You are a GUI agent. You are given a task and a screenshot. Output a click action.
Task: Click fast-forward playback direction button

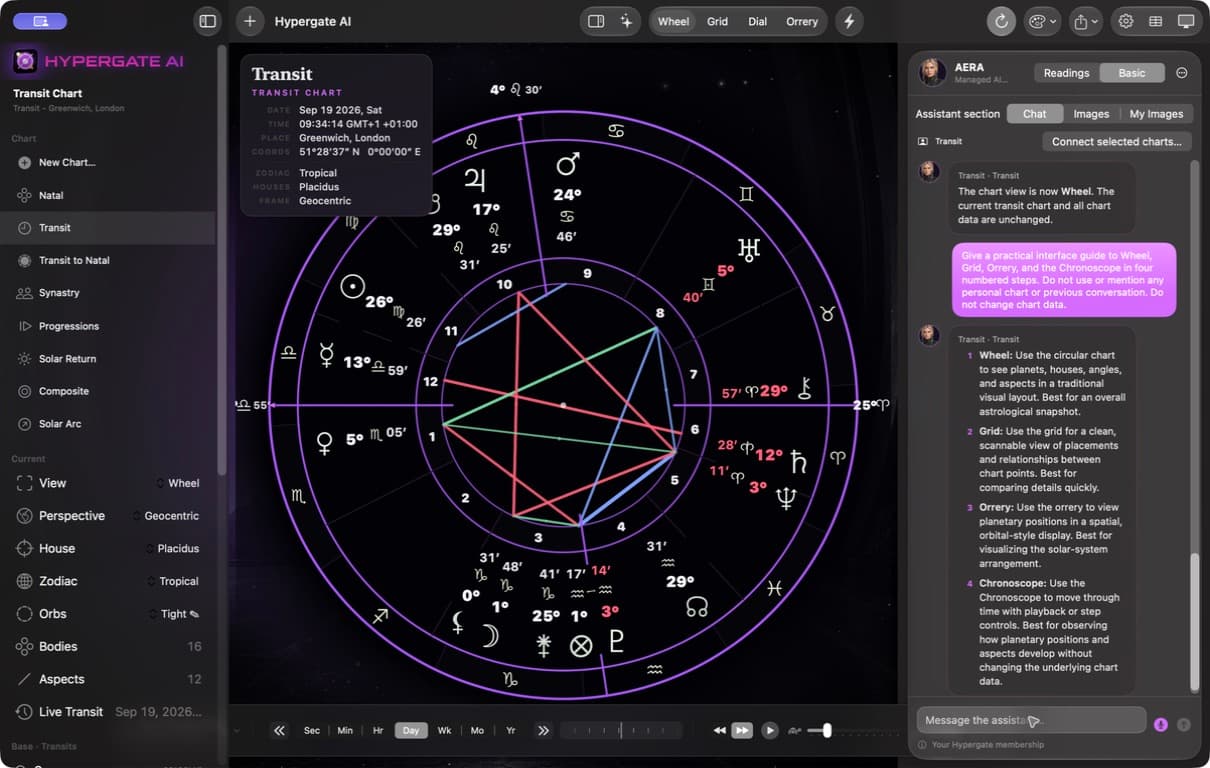(x=742, y=731)
